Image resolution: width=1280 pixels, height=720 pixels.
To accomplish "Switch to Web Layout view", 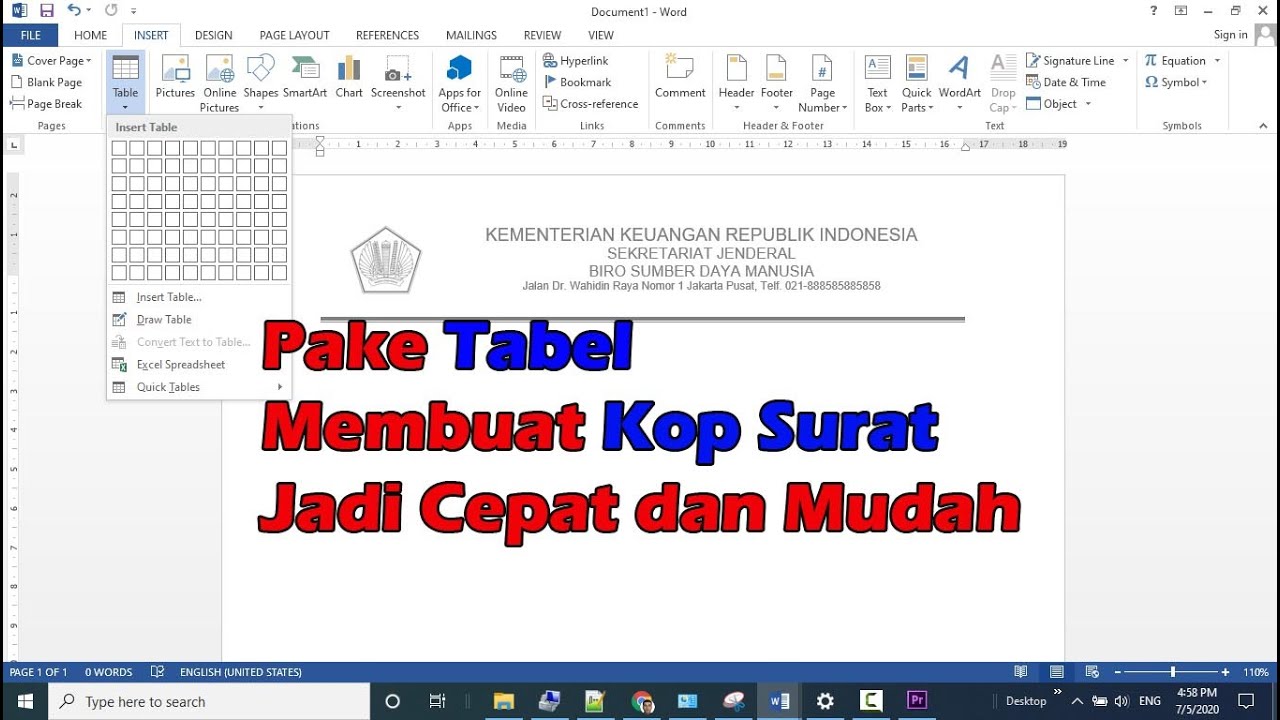I will point(1092,672).
